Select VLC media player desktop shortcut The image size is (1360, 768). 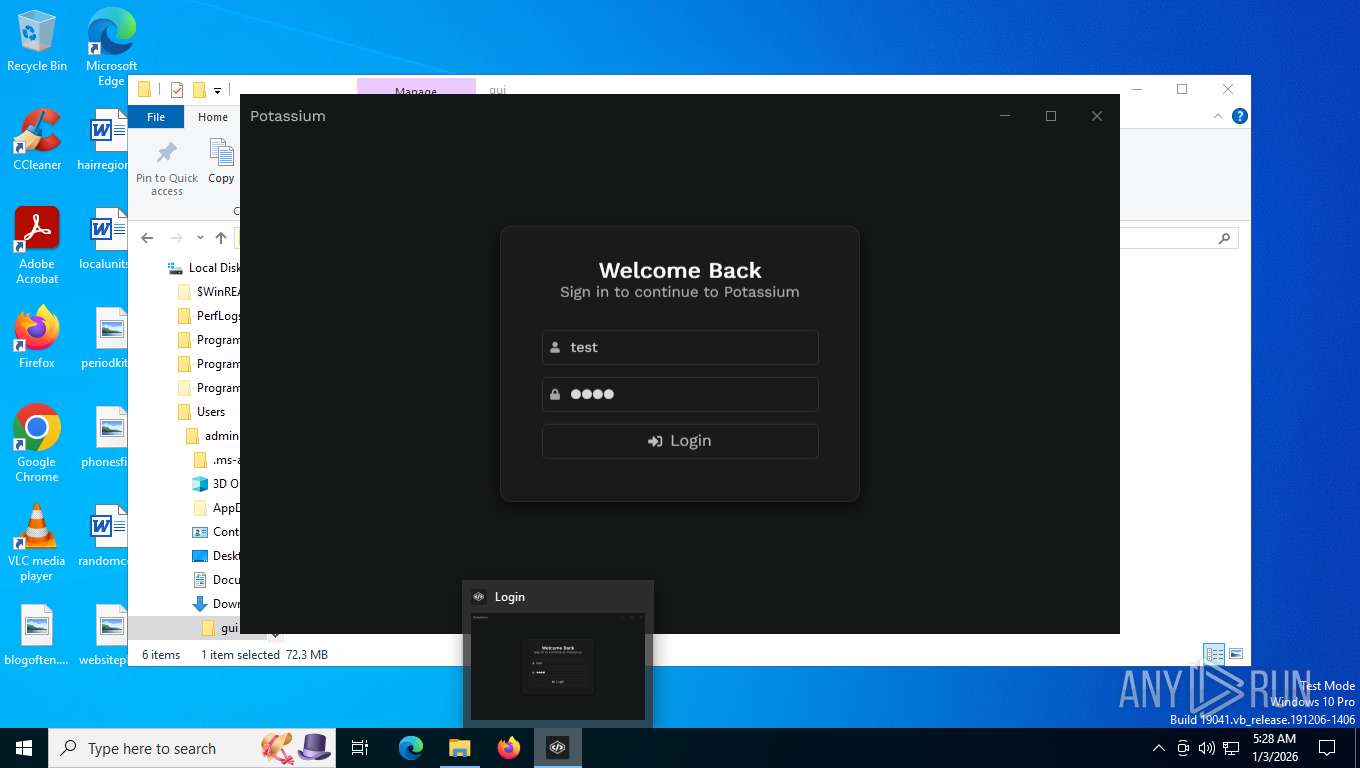point(37,542)
